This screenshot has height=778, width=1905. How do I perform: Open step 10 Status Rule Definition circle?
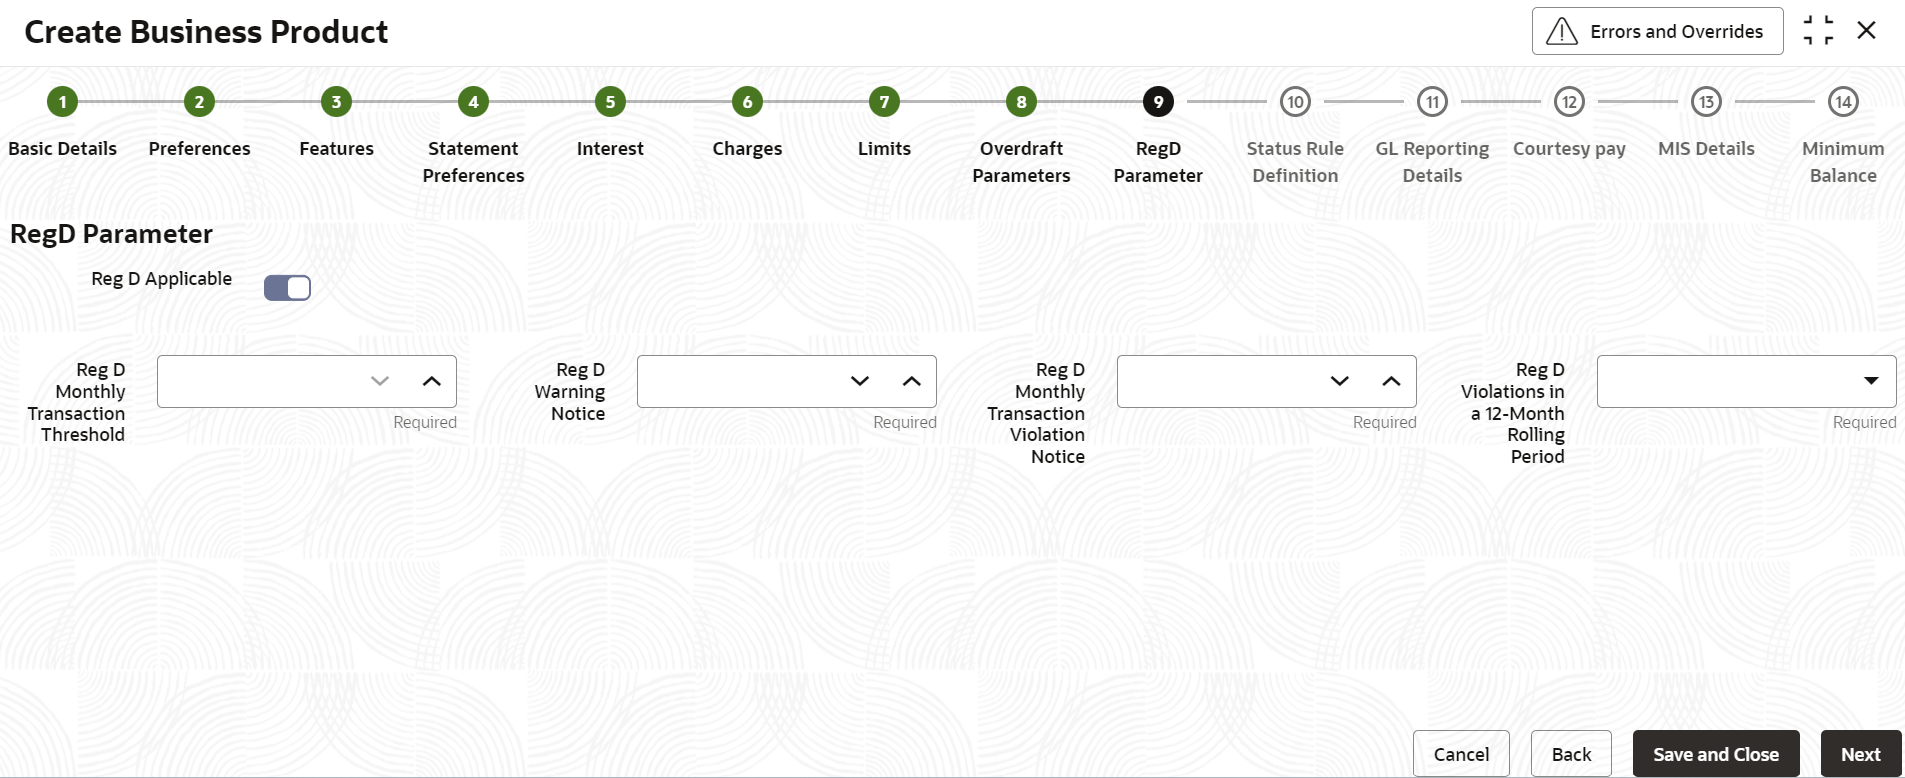1295,101
